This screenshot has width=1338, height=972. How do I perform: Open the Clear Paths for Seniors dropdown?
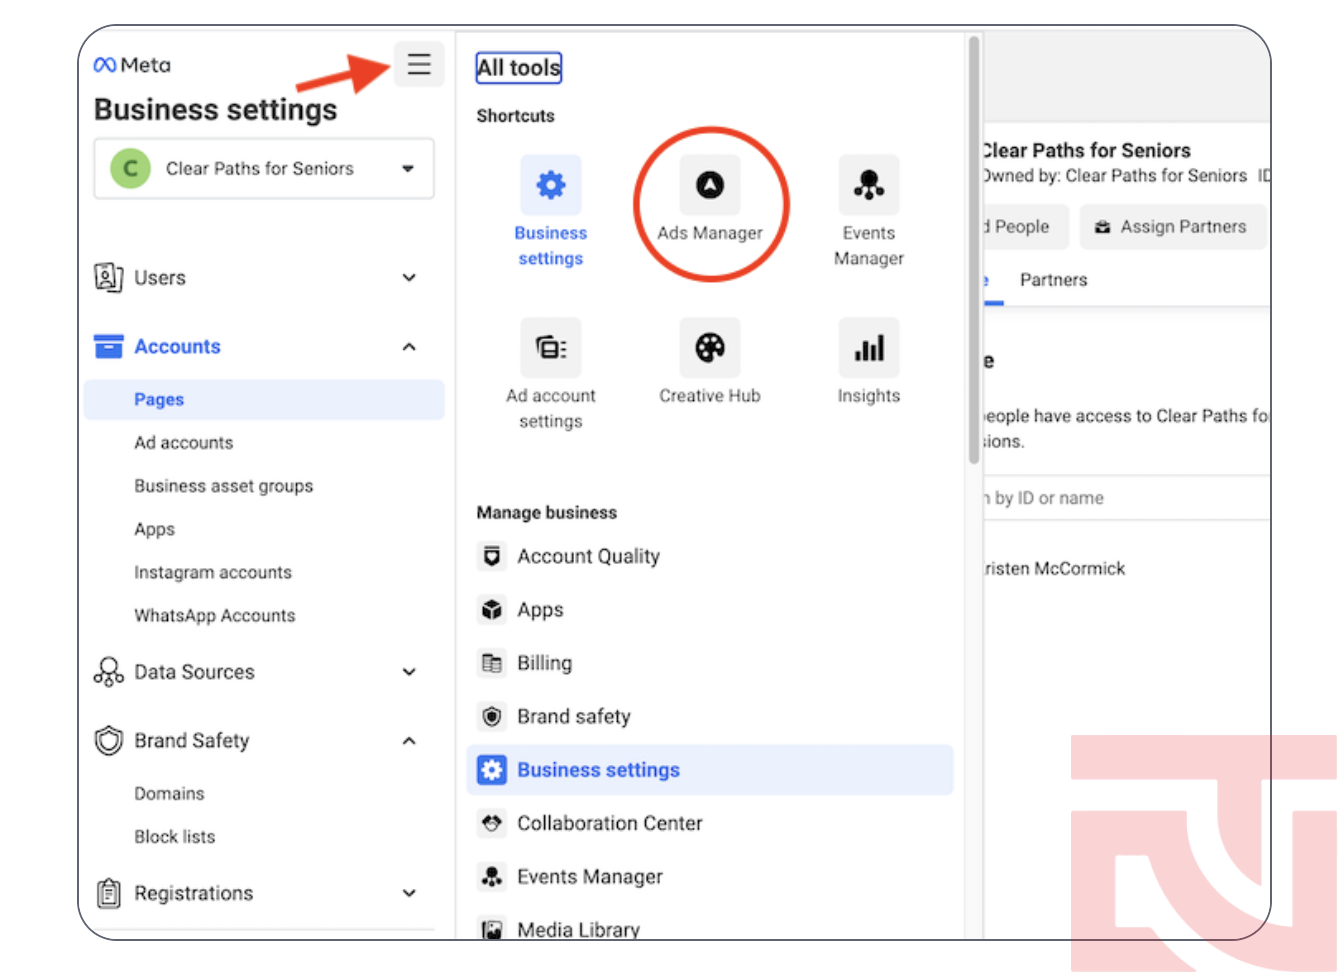[x=264, y=169]
